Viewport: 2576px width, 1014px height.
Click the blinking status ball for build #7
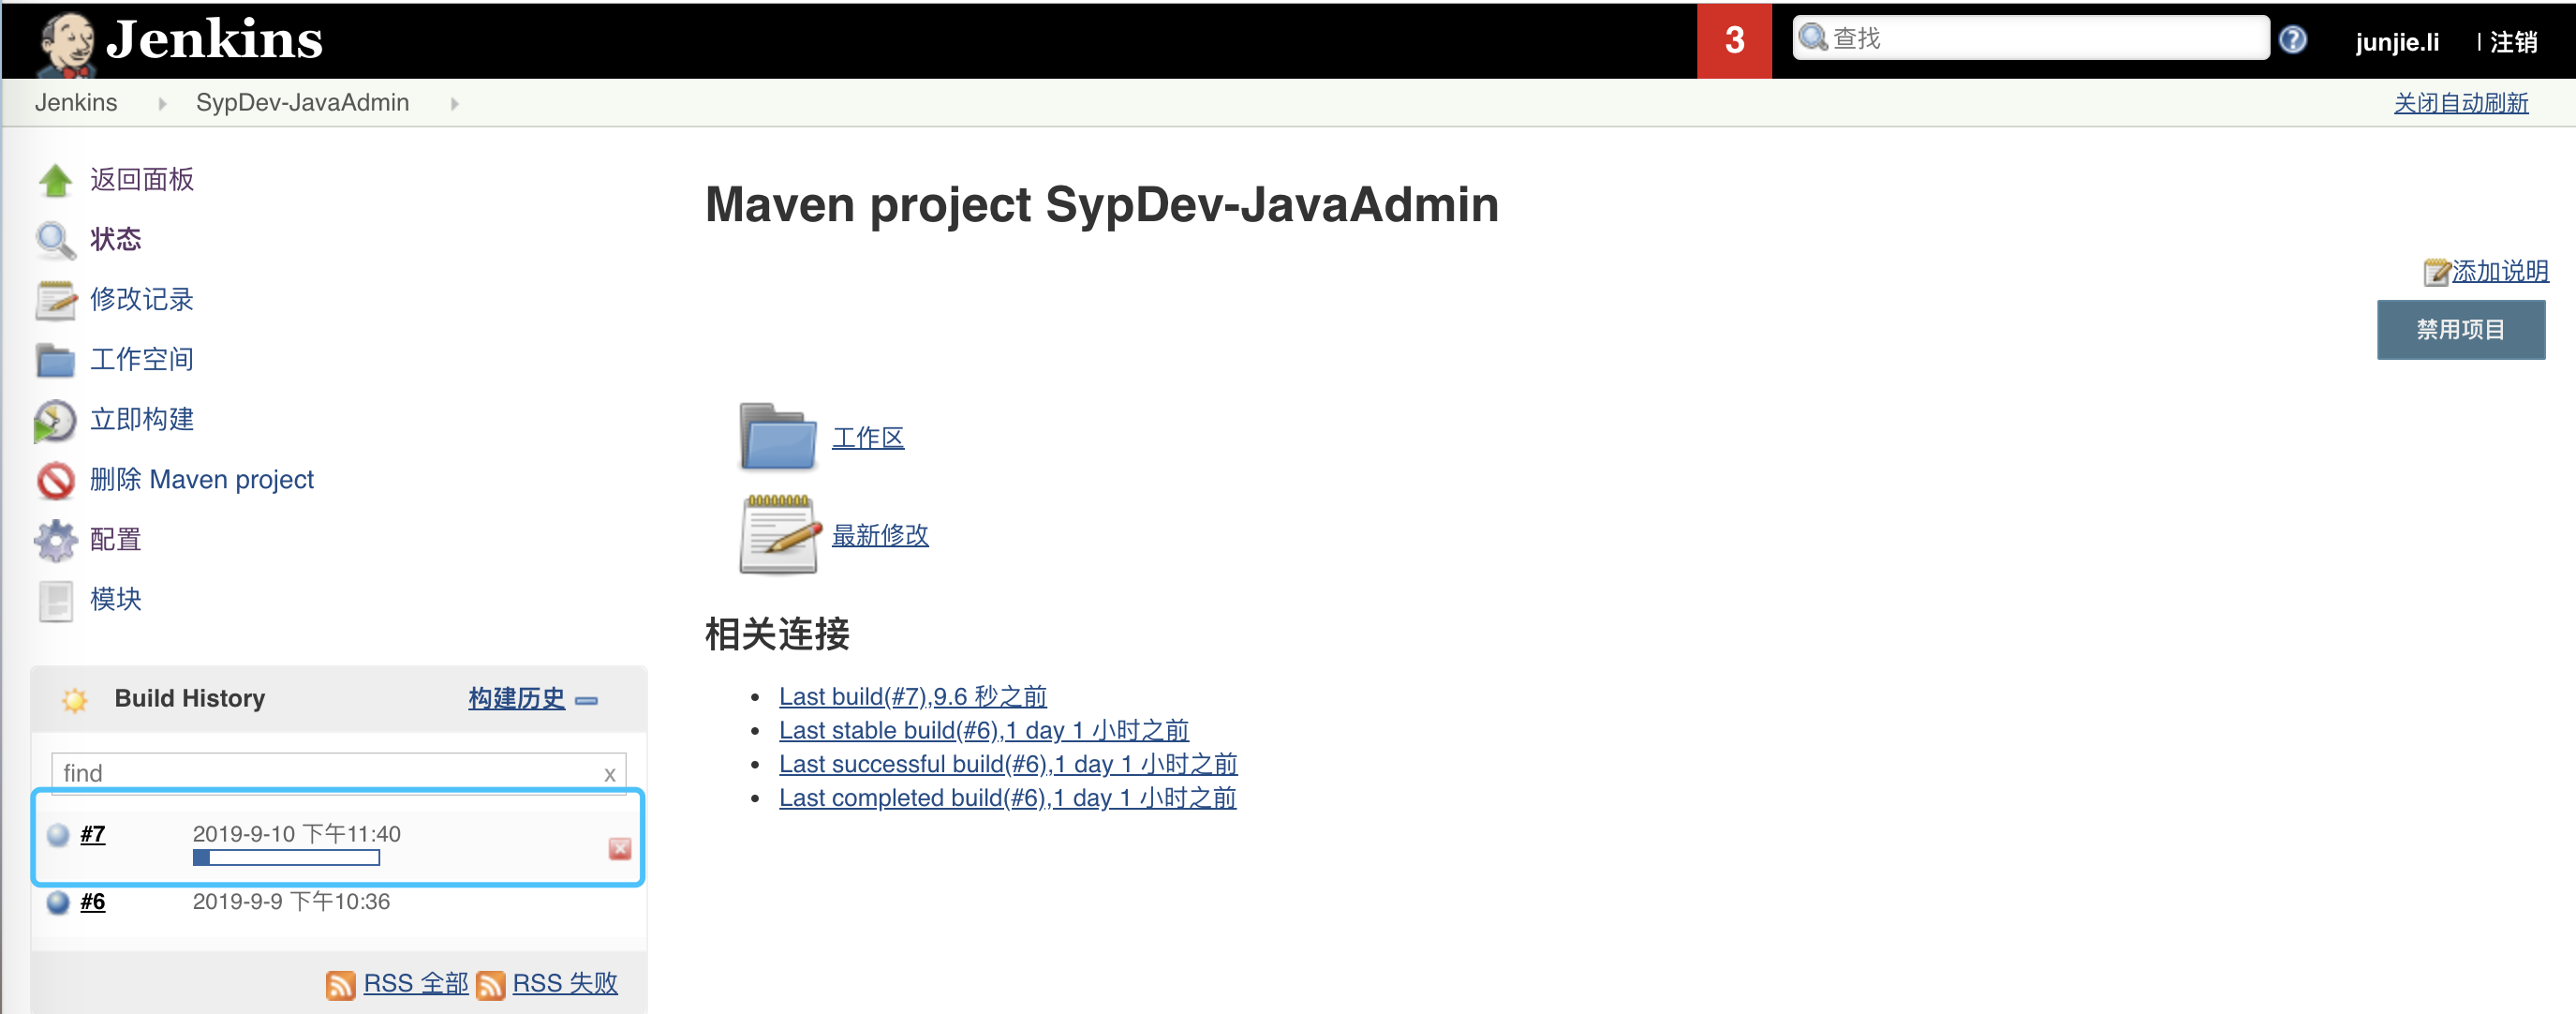coord(58,834)
